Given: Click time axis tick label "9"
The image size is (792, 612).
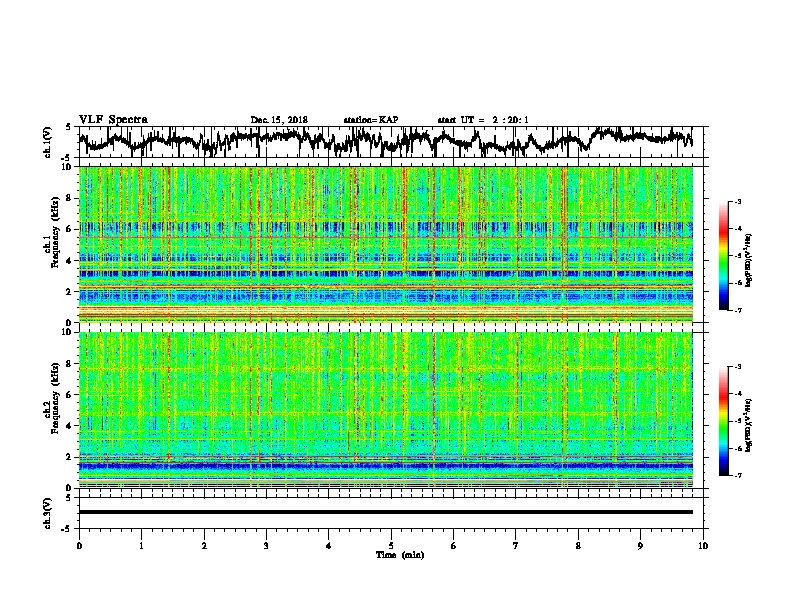Looking at the screenshot, I should click(x=640, y=546).
